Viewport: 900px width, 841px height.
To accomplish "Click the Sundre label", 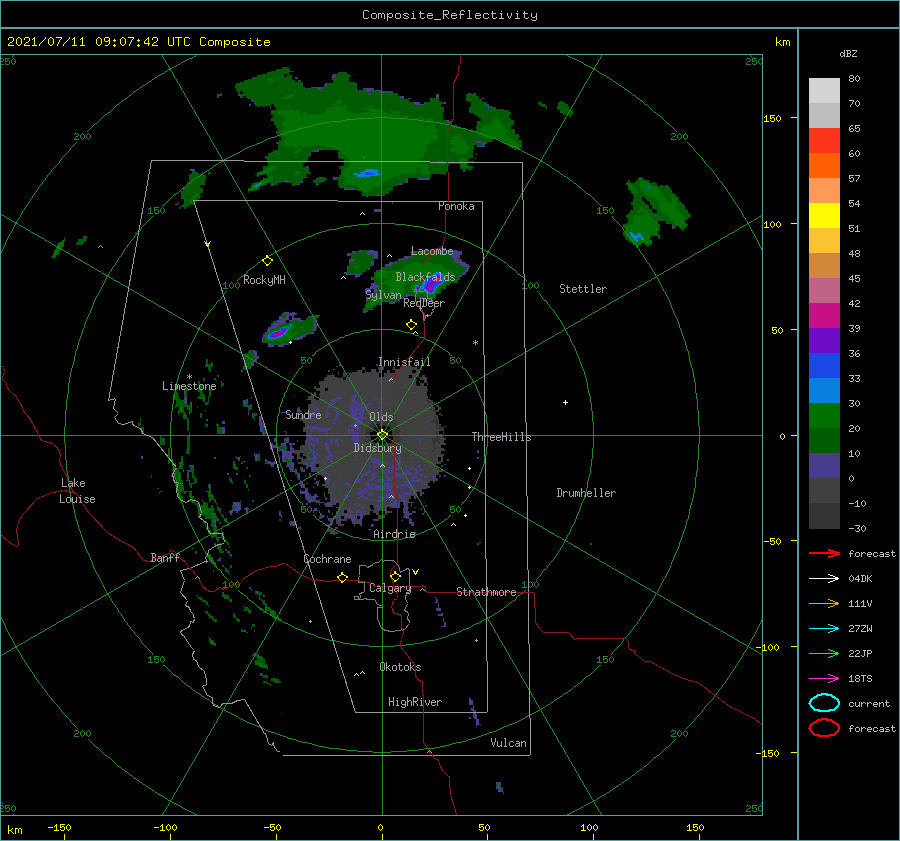I will (x=303, y=414).
